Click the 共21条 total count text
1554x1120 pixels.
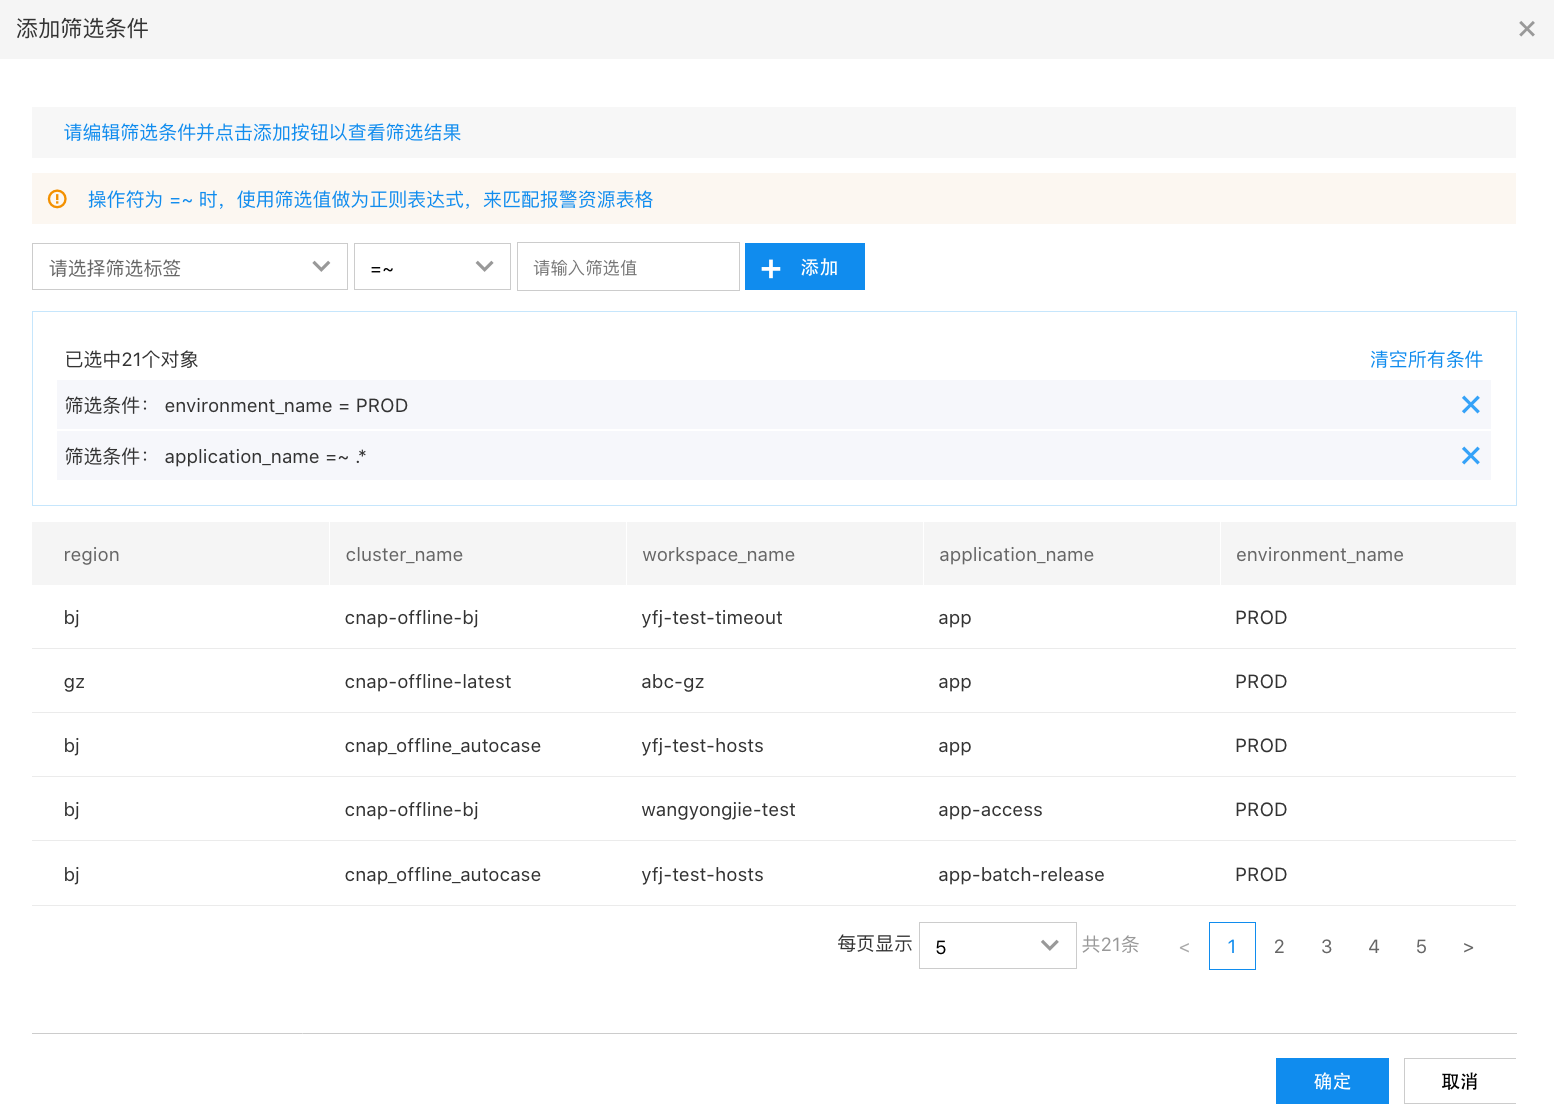click(1110, 944)
